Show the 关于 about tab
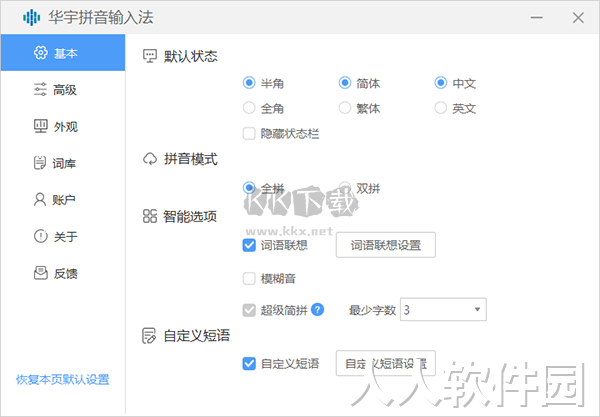Viewport: 600px width, 417px height. (x=63, y=236)
